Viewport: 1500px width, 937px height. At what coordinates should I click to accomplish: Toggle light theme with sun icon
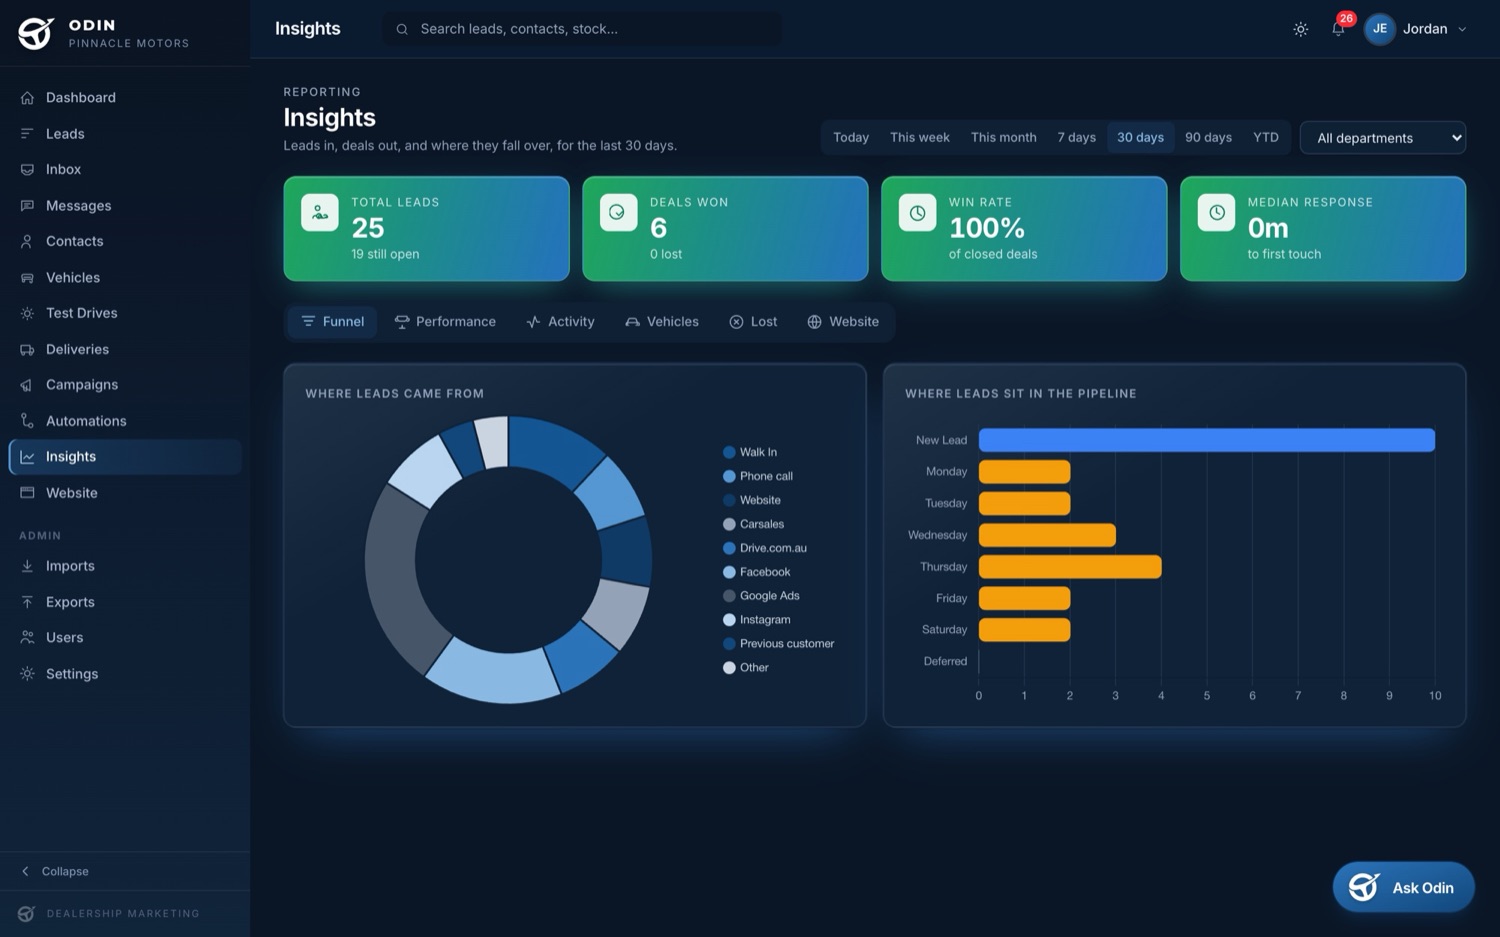pos(1300,29)
